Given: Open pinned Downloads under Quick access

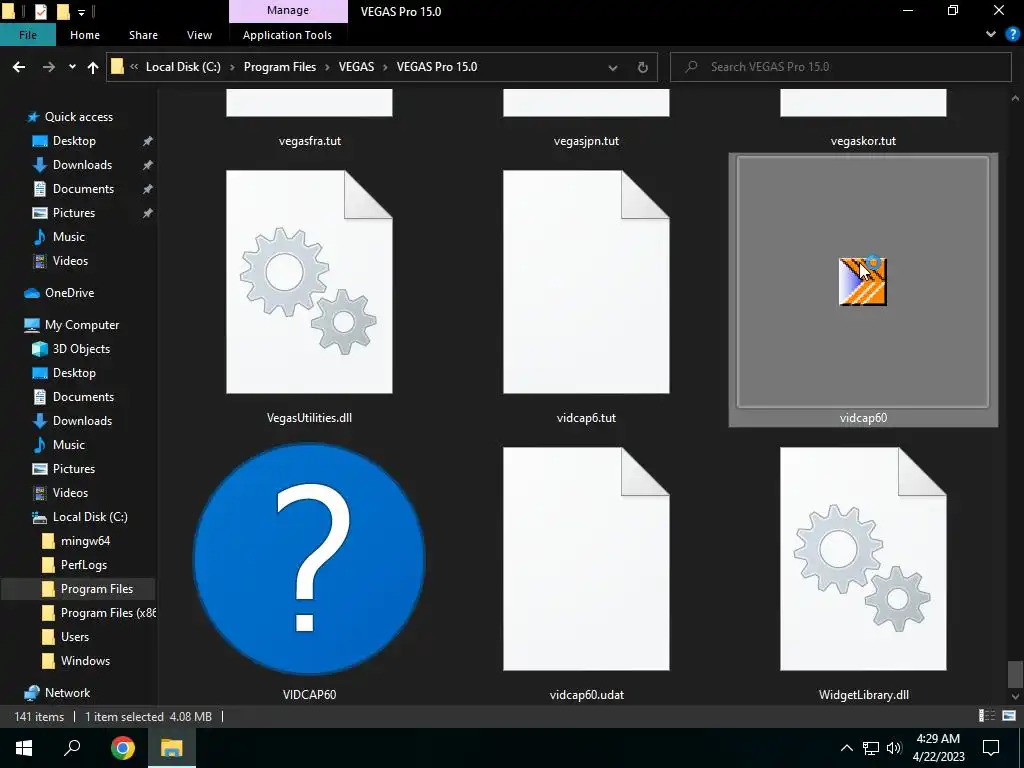Looking at the screenshot, I should coord(82,165).
